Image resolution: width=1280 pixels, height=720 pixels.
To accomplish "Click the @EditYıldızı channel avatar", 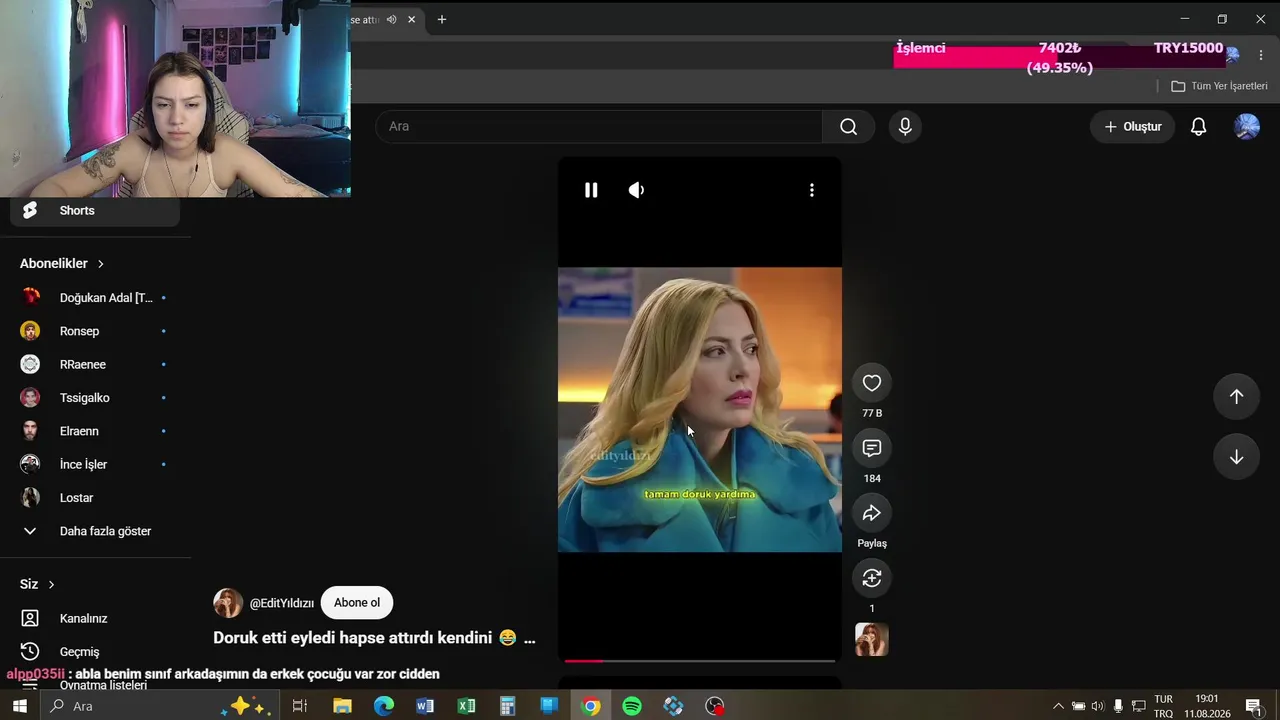I will (228, 603).
